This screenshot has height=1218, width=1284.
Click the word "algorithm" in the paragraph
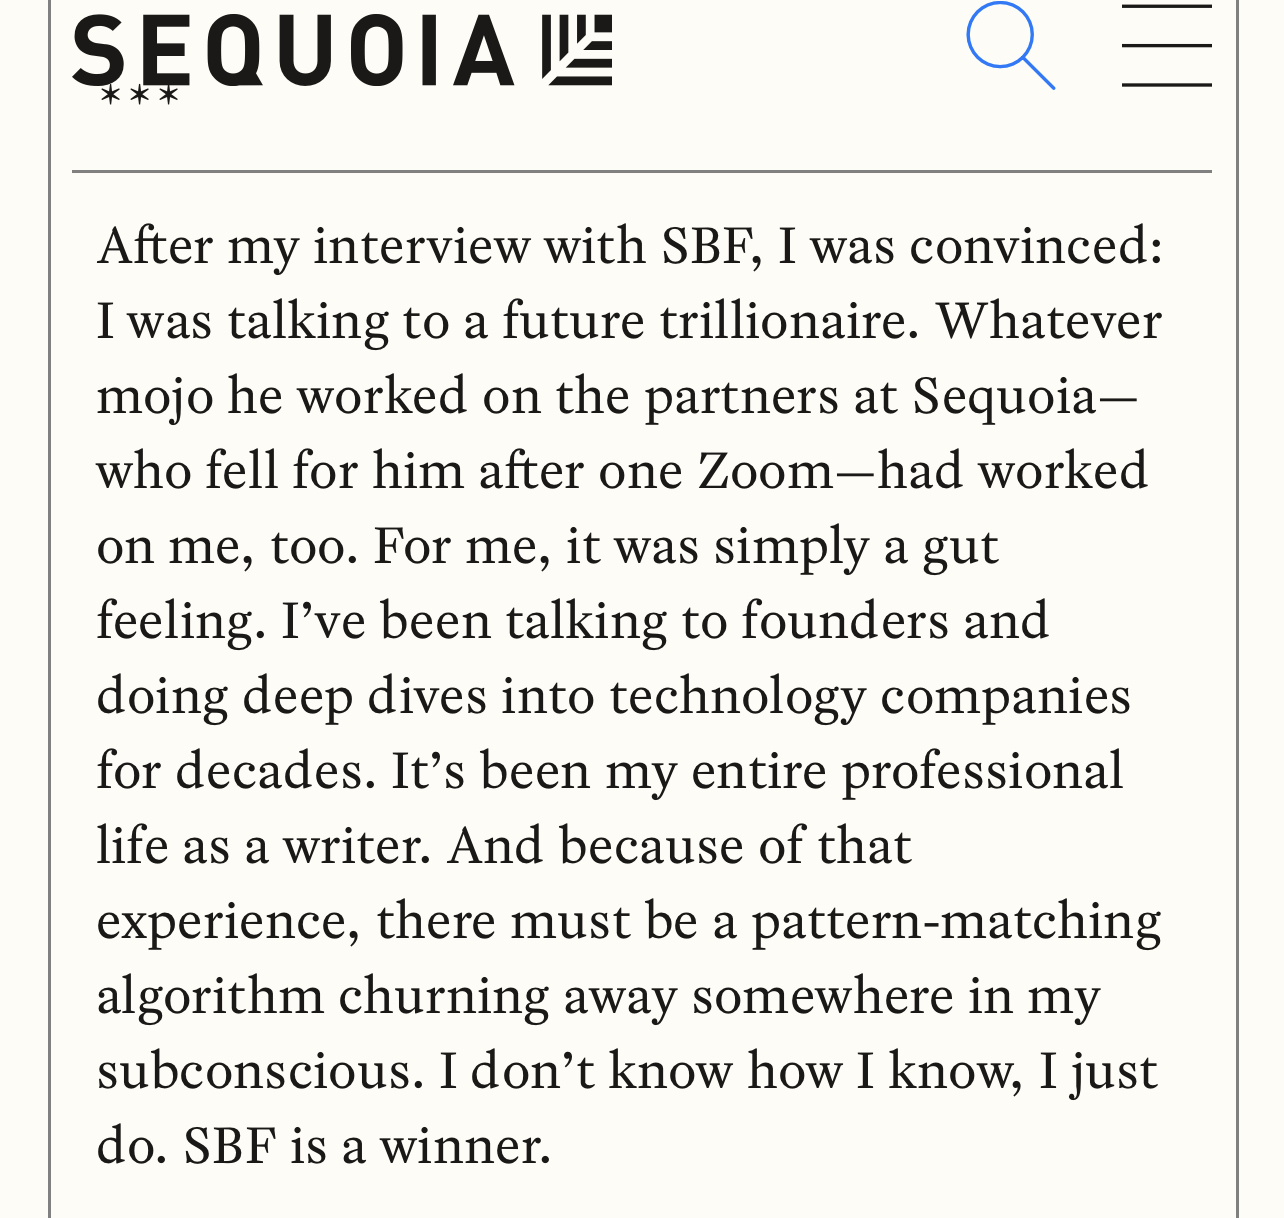coord(210,997)
